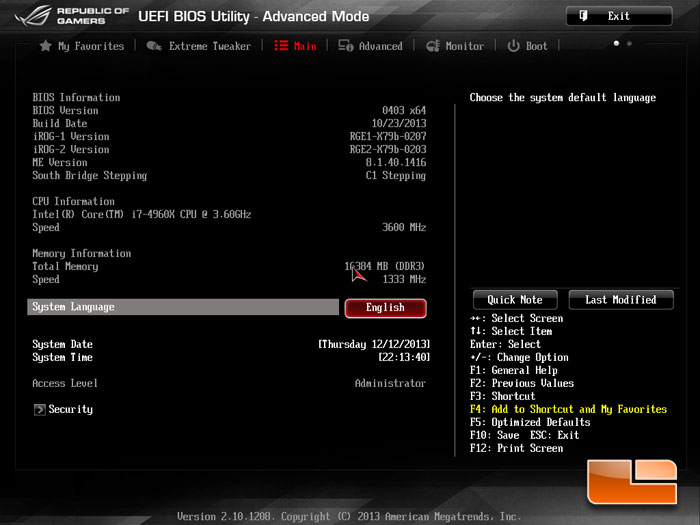Screen dimensions: 700x525
Task: Click the 8.1.40.1416 ME version value
Action: (x=396, y=162)
